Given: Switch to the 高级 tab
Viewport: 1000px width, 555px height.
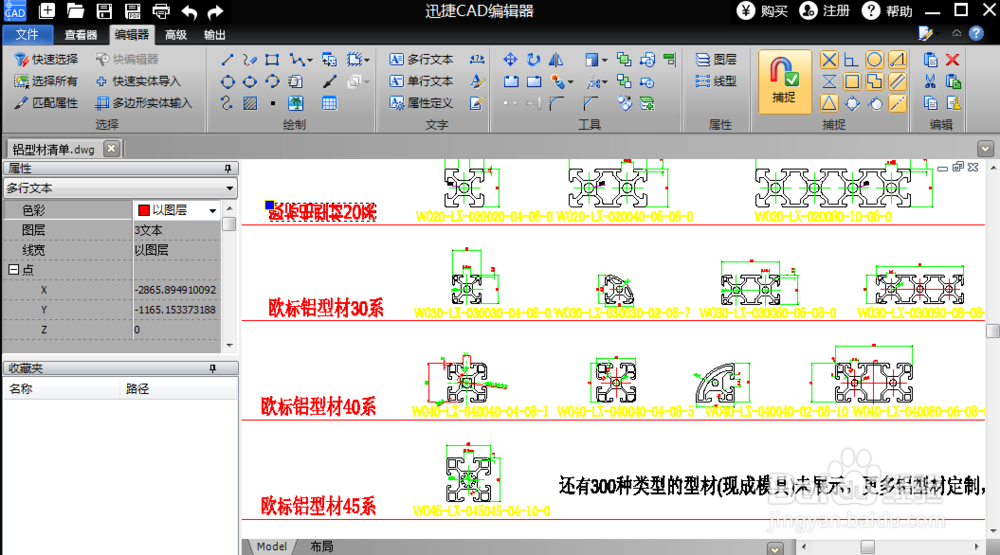Looking at the screenshot, I should (175, 35).
